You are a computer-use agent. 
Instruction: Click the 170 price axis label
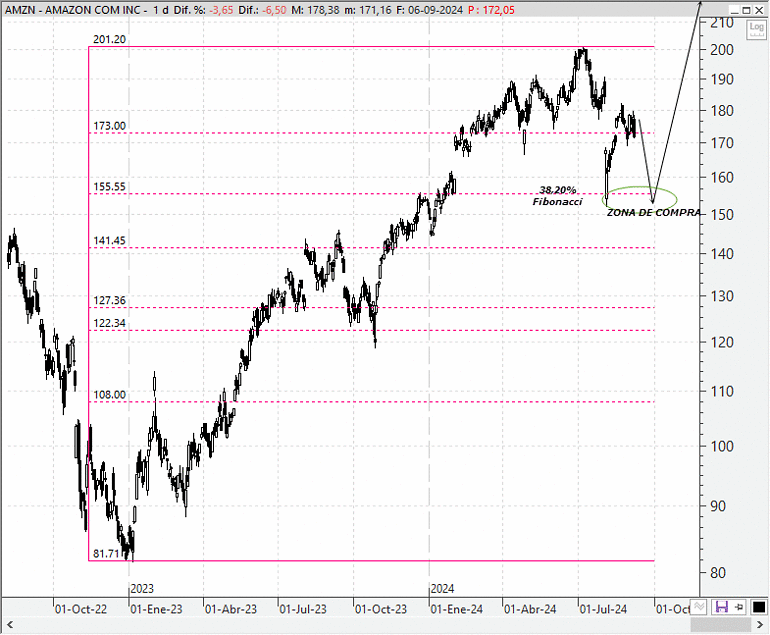click(x=722, y=143)
